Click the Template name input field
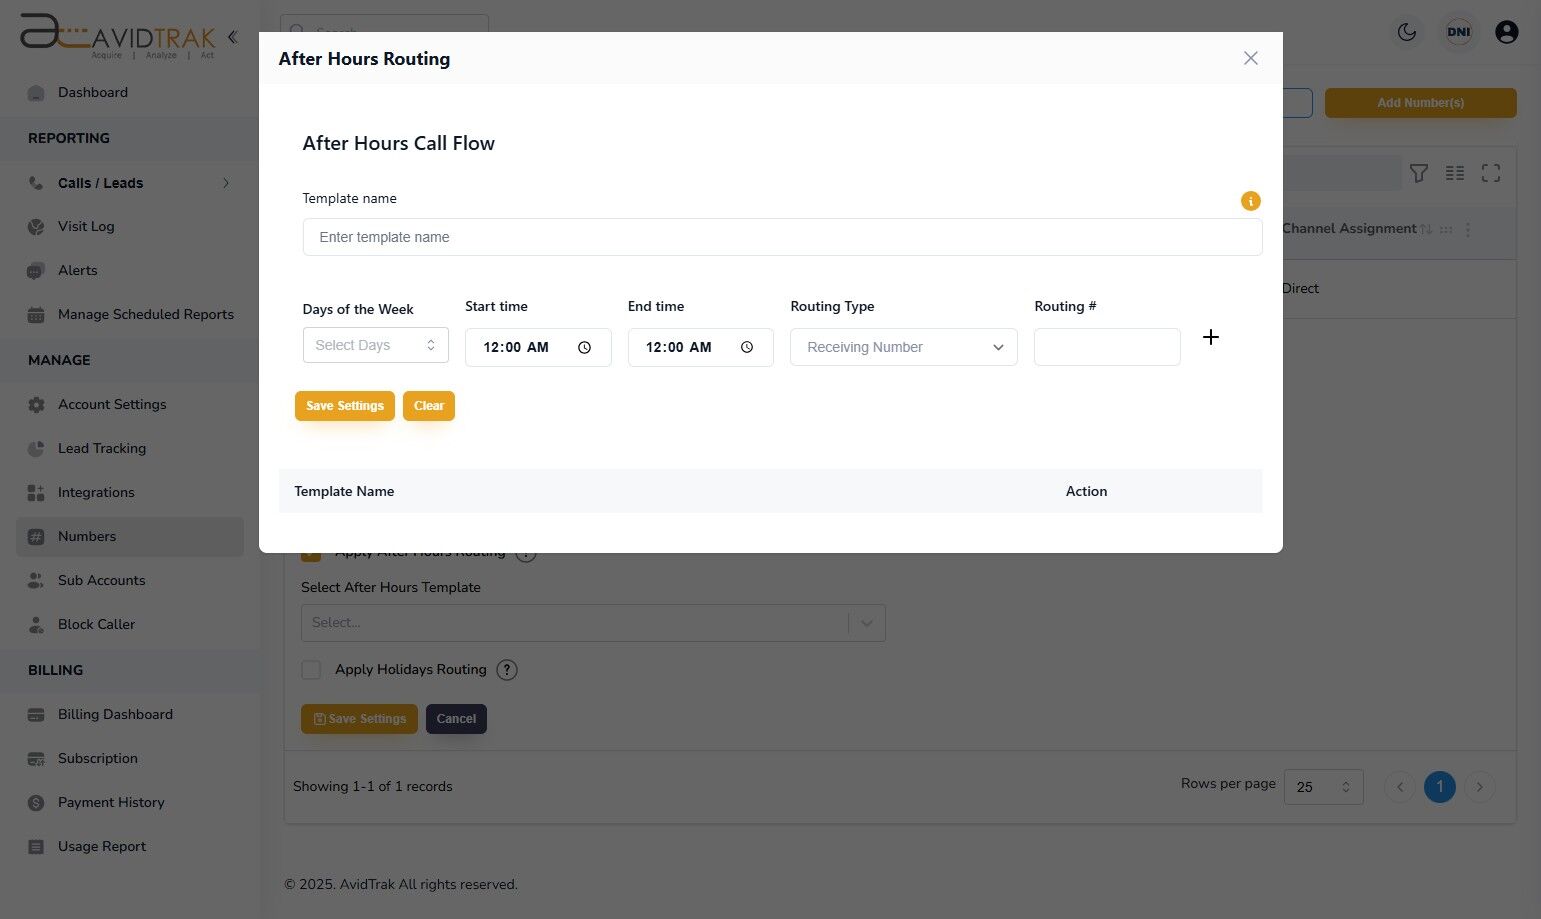Viewport: 1541px width, 919px height. tap(782, 238)
